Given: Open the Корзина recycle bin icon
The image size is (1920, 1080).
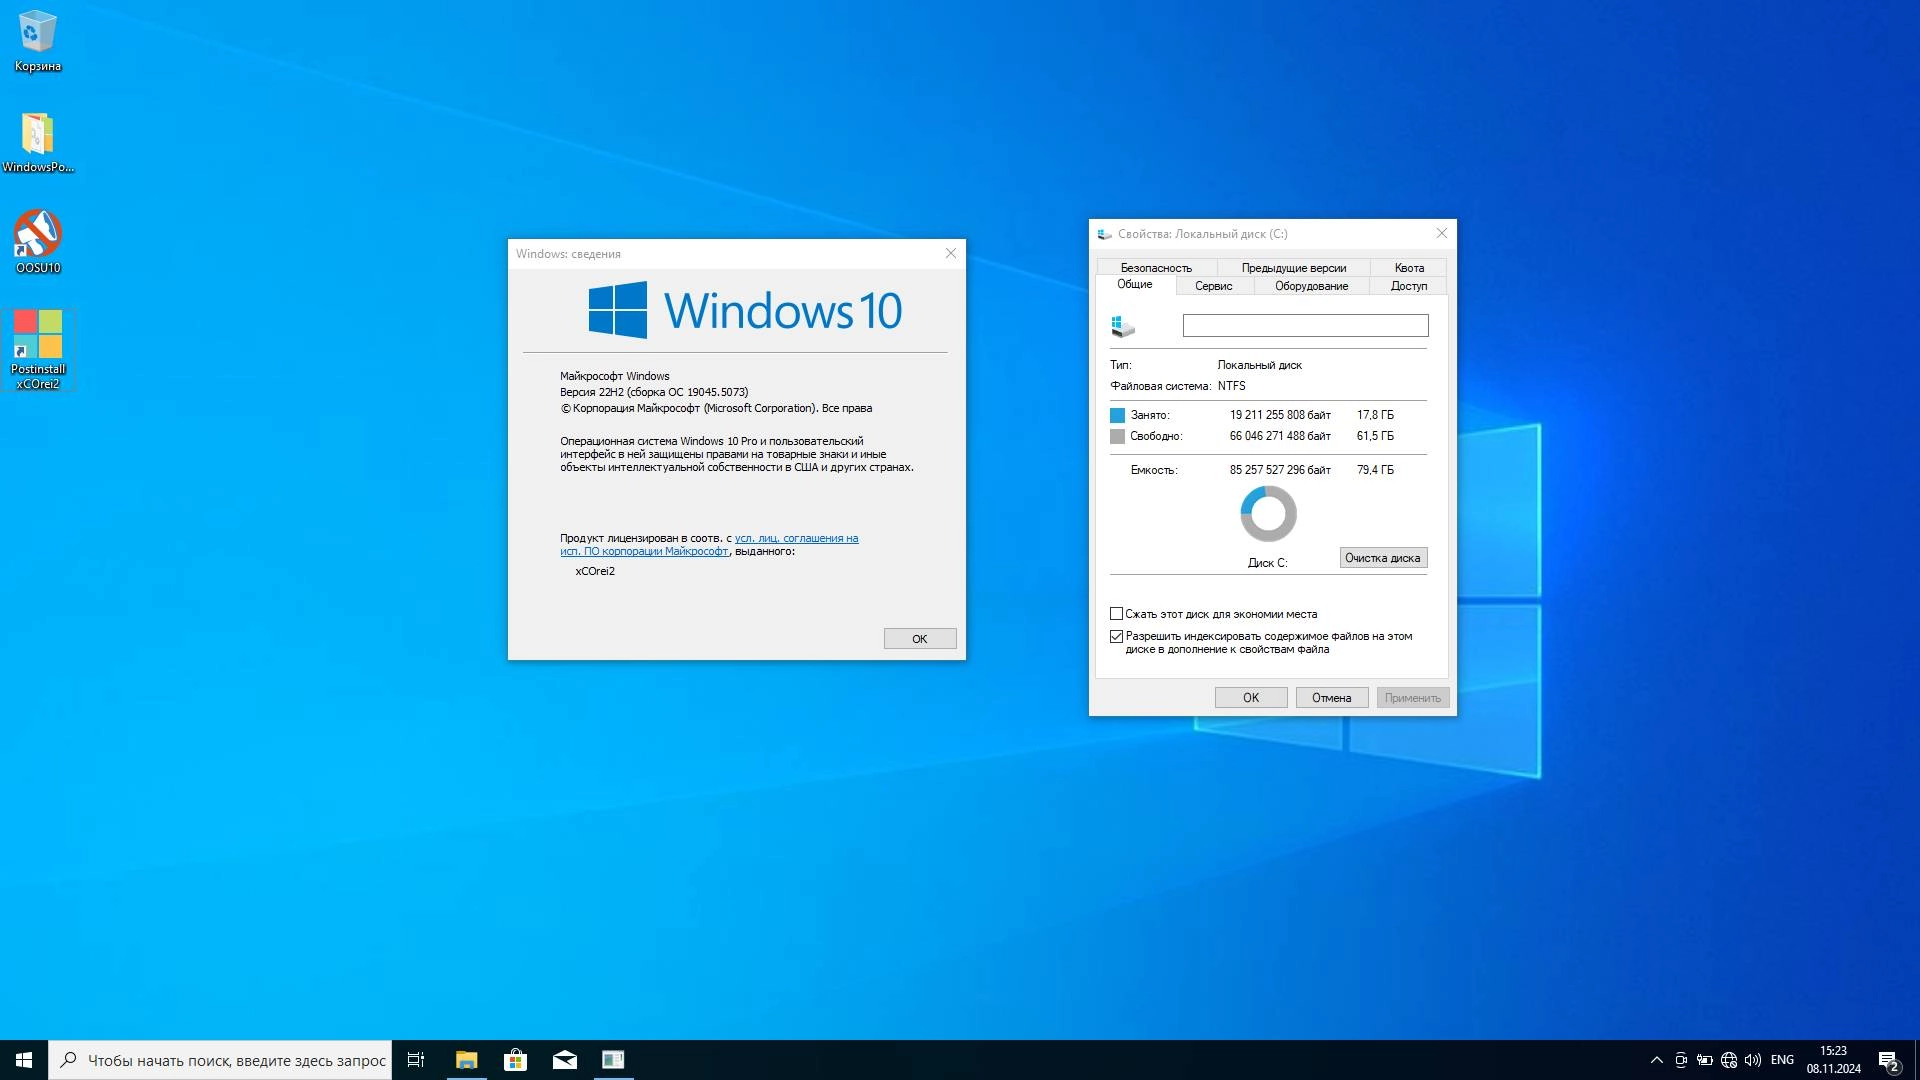Looking at the screenshot, I should coord(37,42).
